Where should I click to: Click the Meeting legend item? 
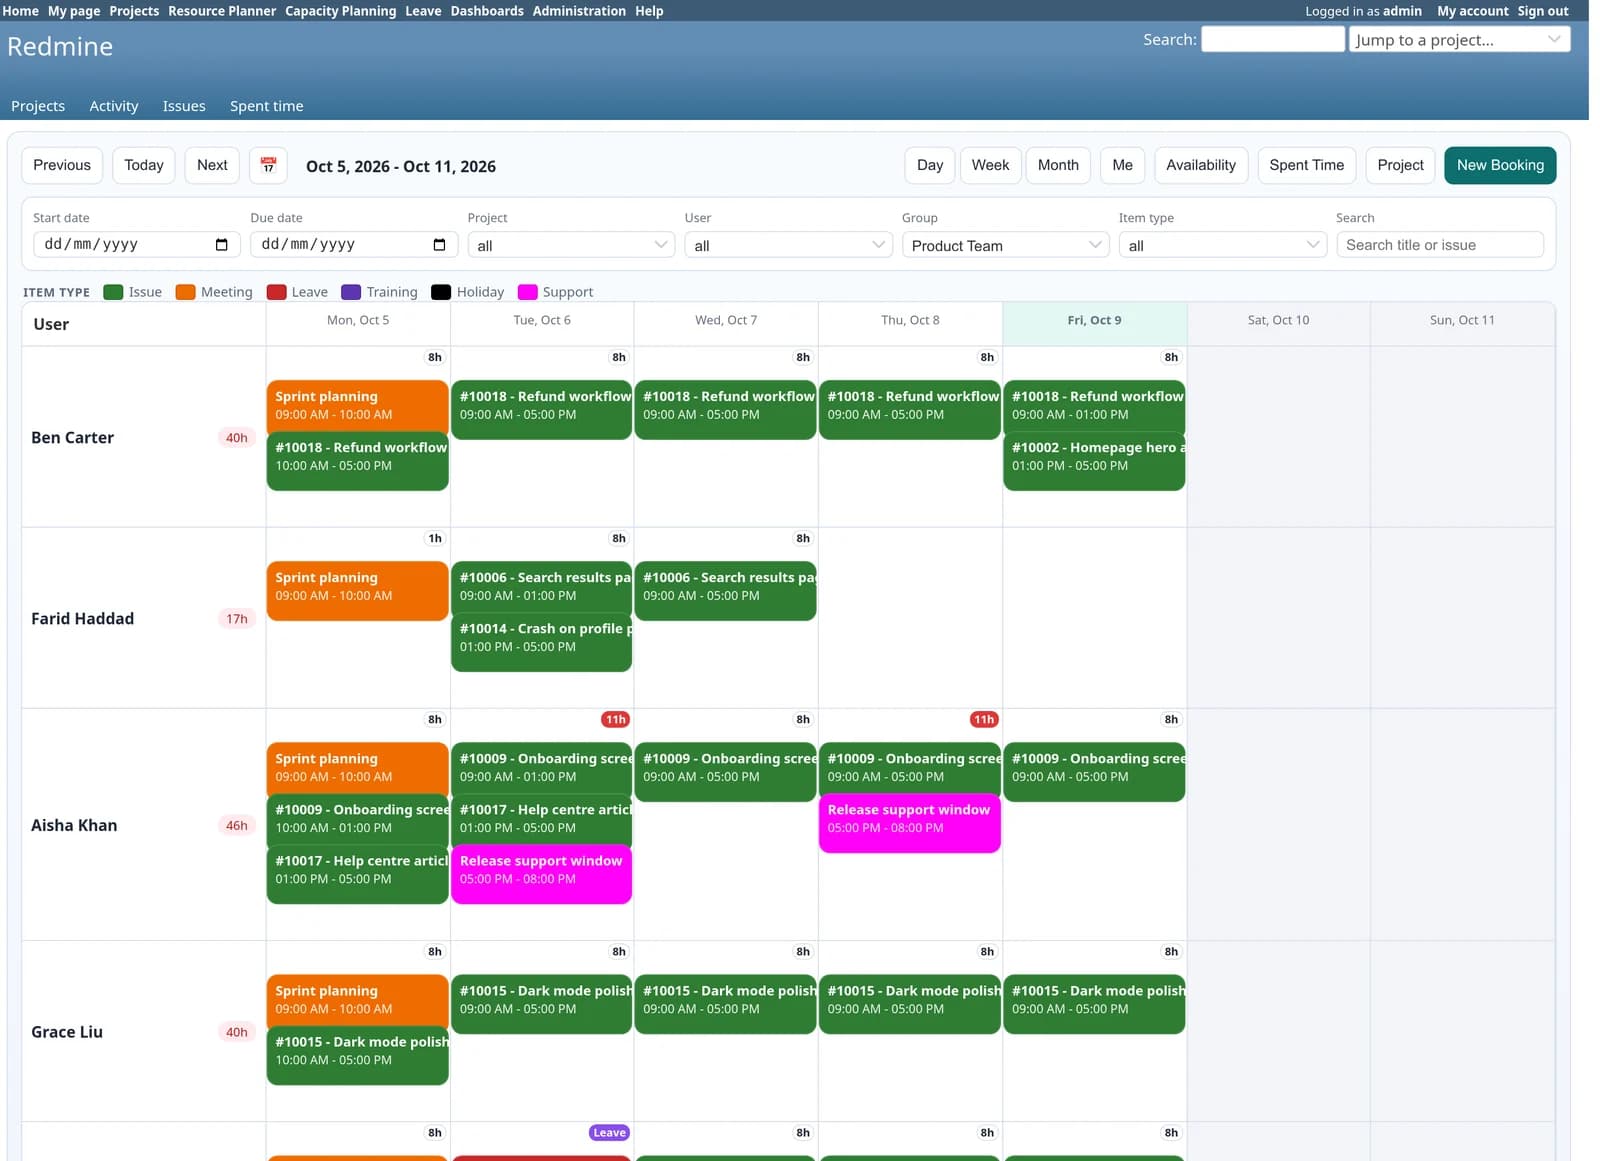pyautogui.click(x=214, y=292)
